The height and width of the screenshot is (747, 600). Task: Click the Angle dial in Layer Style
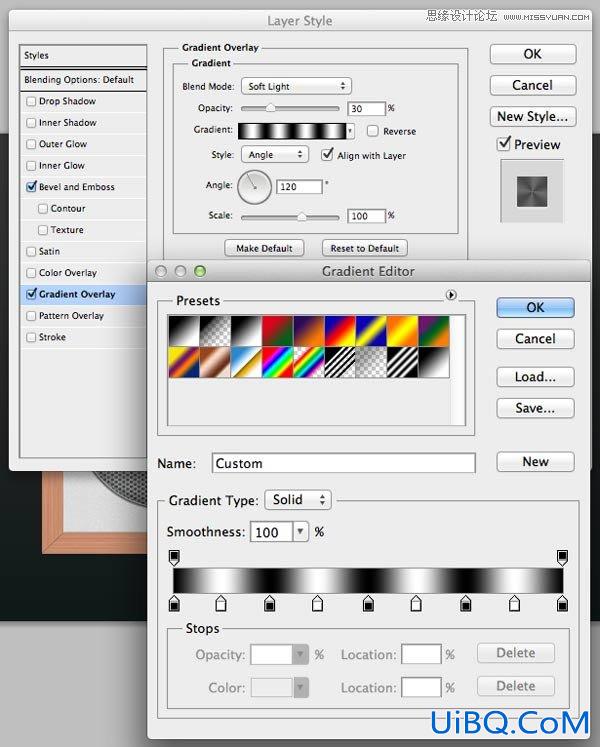254,187
